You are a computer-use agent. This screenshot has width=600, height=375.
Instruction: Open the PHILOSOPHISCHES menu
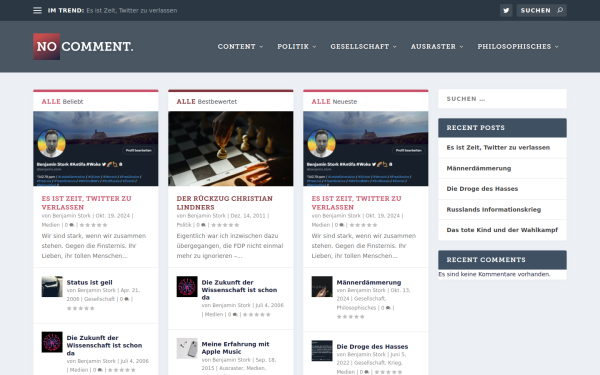pyautogui.click(x=514, y=46)
